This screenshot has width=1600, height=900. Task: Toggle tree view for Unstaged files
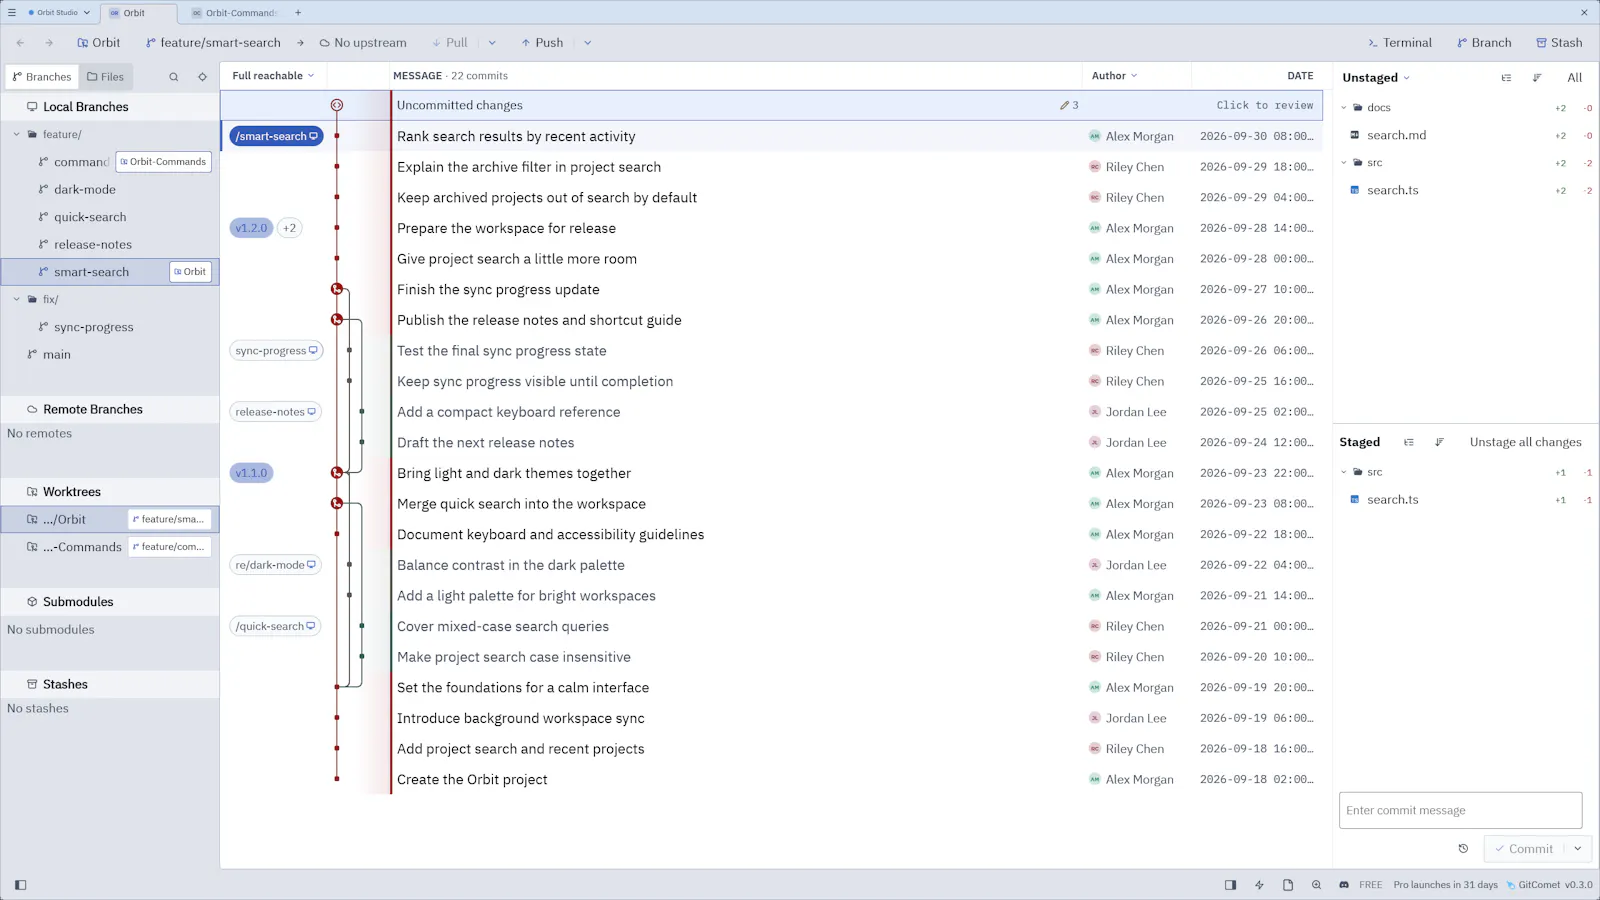(1507, 78)
